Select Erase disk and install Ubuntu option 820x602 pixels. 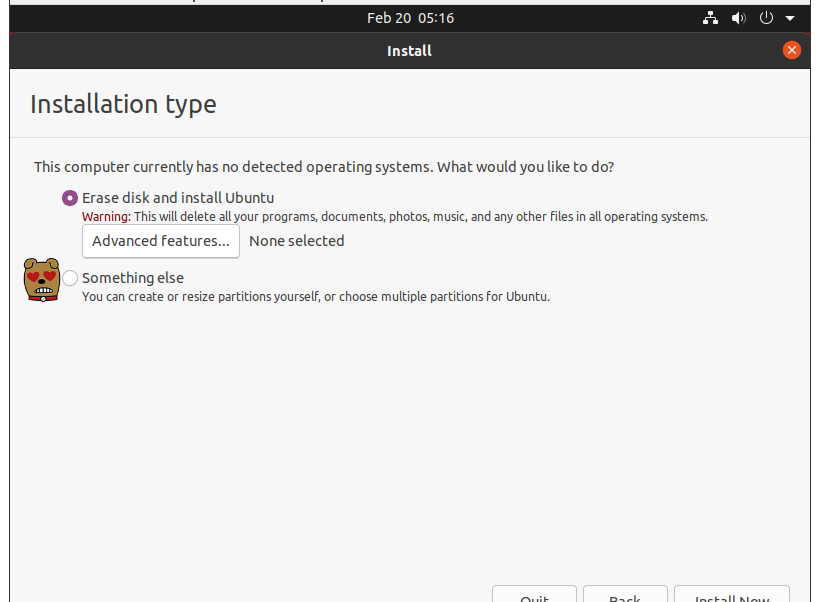(x=70, y=198)
